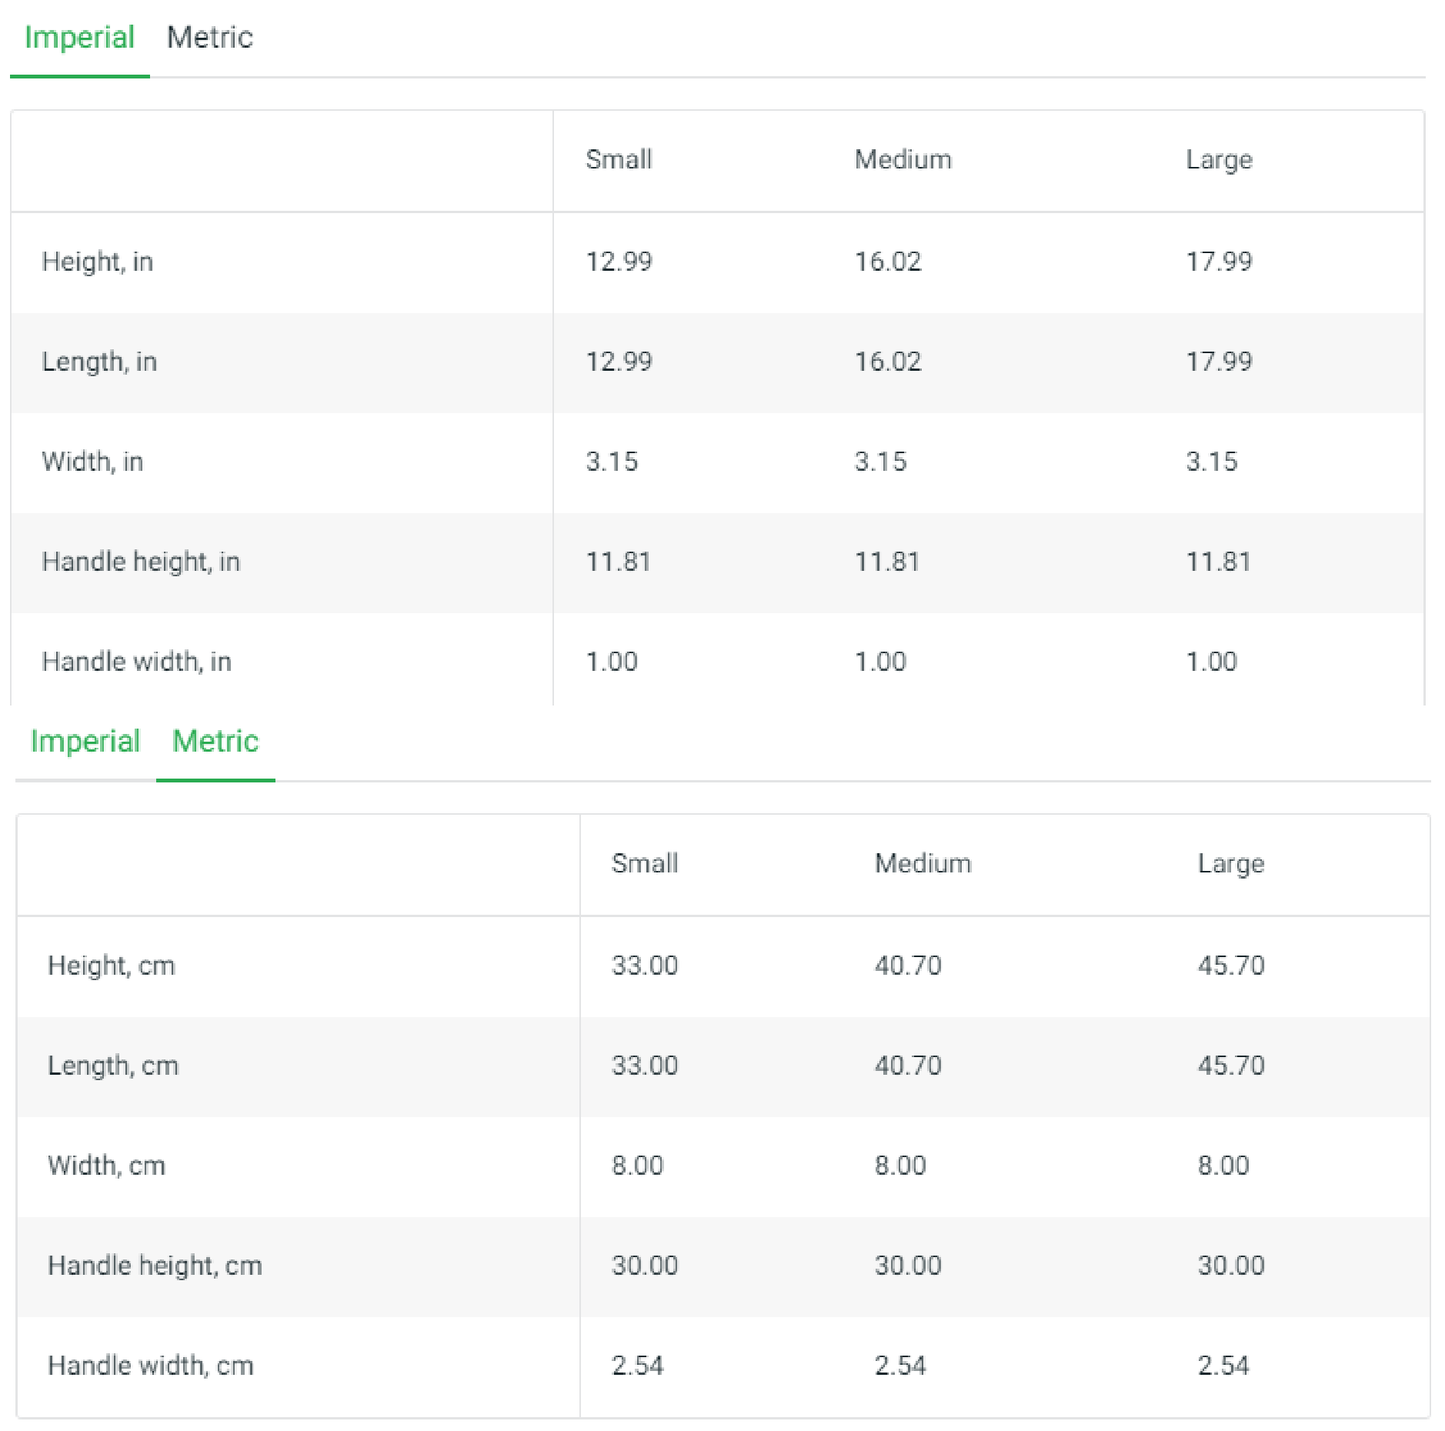Click the Small handle height value 11.81
Viewport: 1445px width, 1431px height.
pyautogui.click(x=618, y=562)
